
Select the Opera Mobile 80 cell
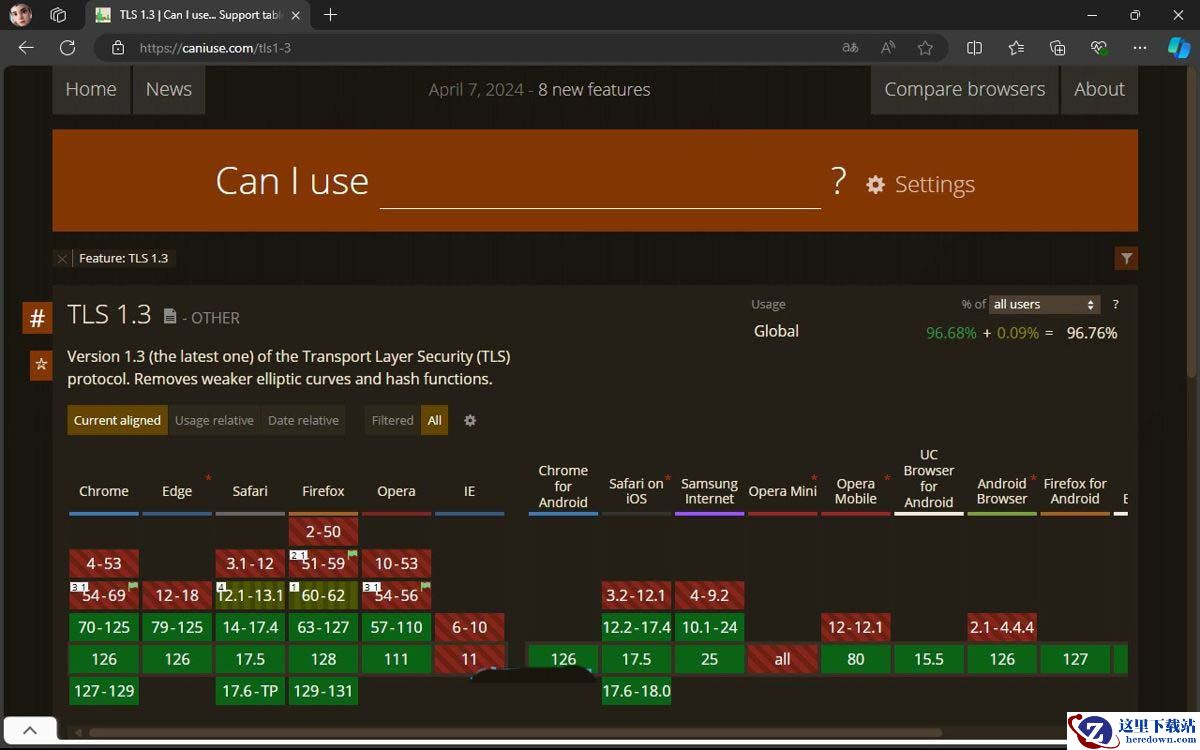pos(855,659)
